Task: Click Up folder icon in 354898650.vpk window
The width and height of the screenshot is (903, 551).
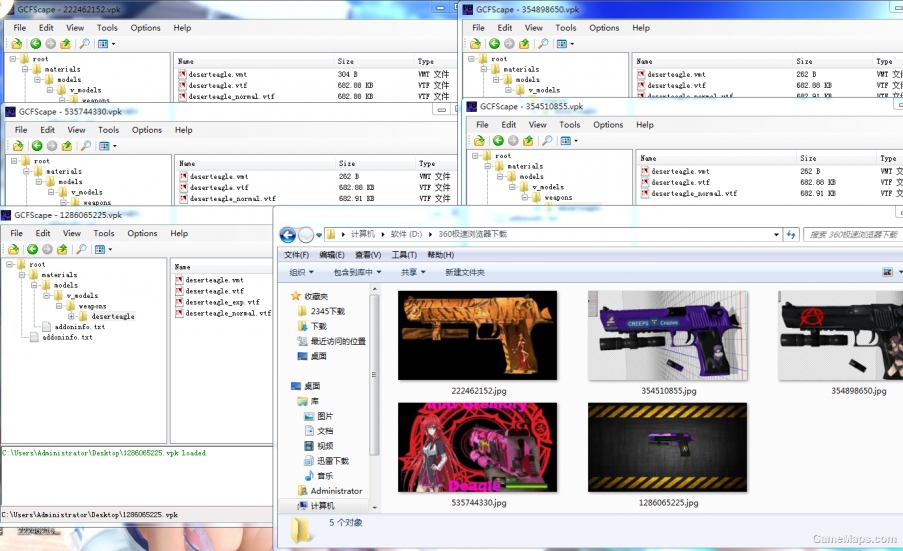Action: (524, 44)
